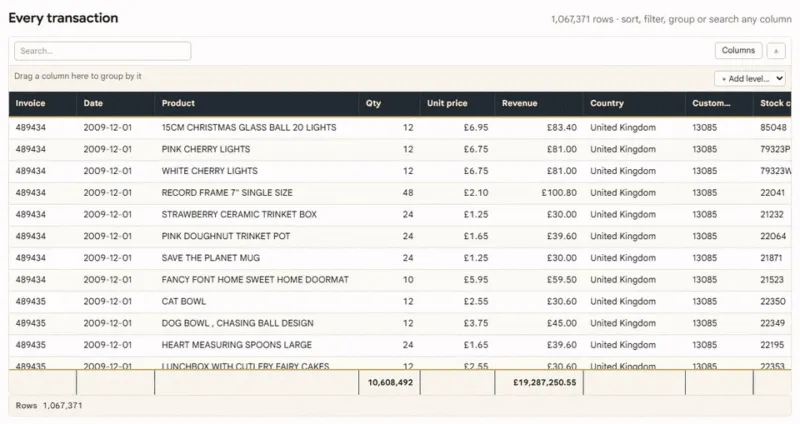Image resolution: width=800 pixels, height=424 pixels.
Task: Sort by the Invoice column header
Action: coord(42,104)
